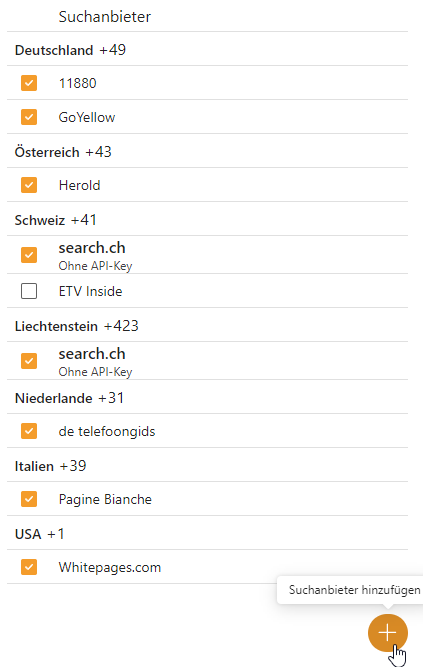Uncheck the 11880 provider checkbox
The height and width of the screenshot is (667, 423).
pyautogui.click(x=29, y=83)
